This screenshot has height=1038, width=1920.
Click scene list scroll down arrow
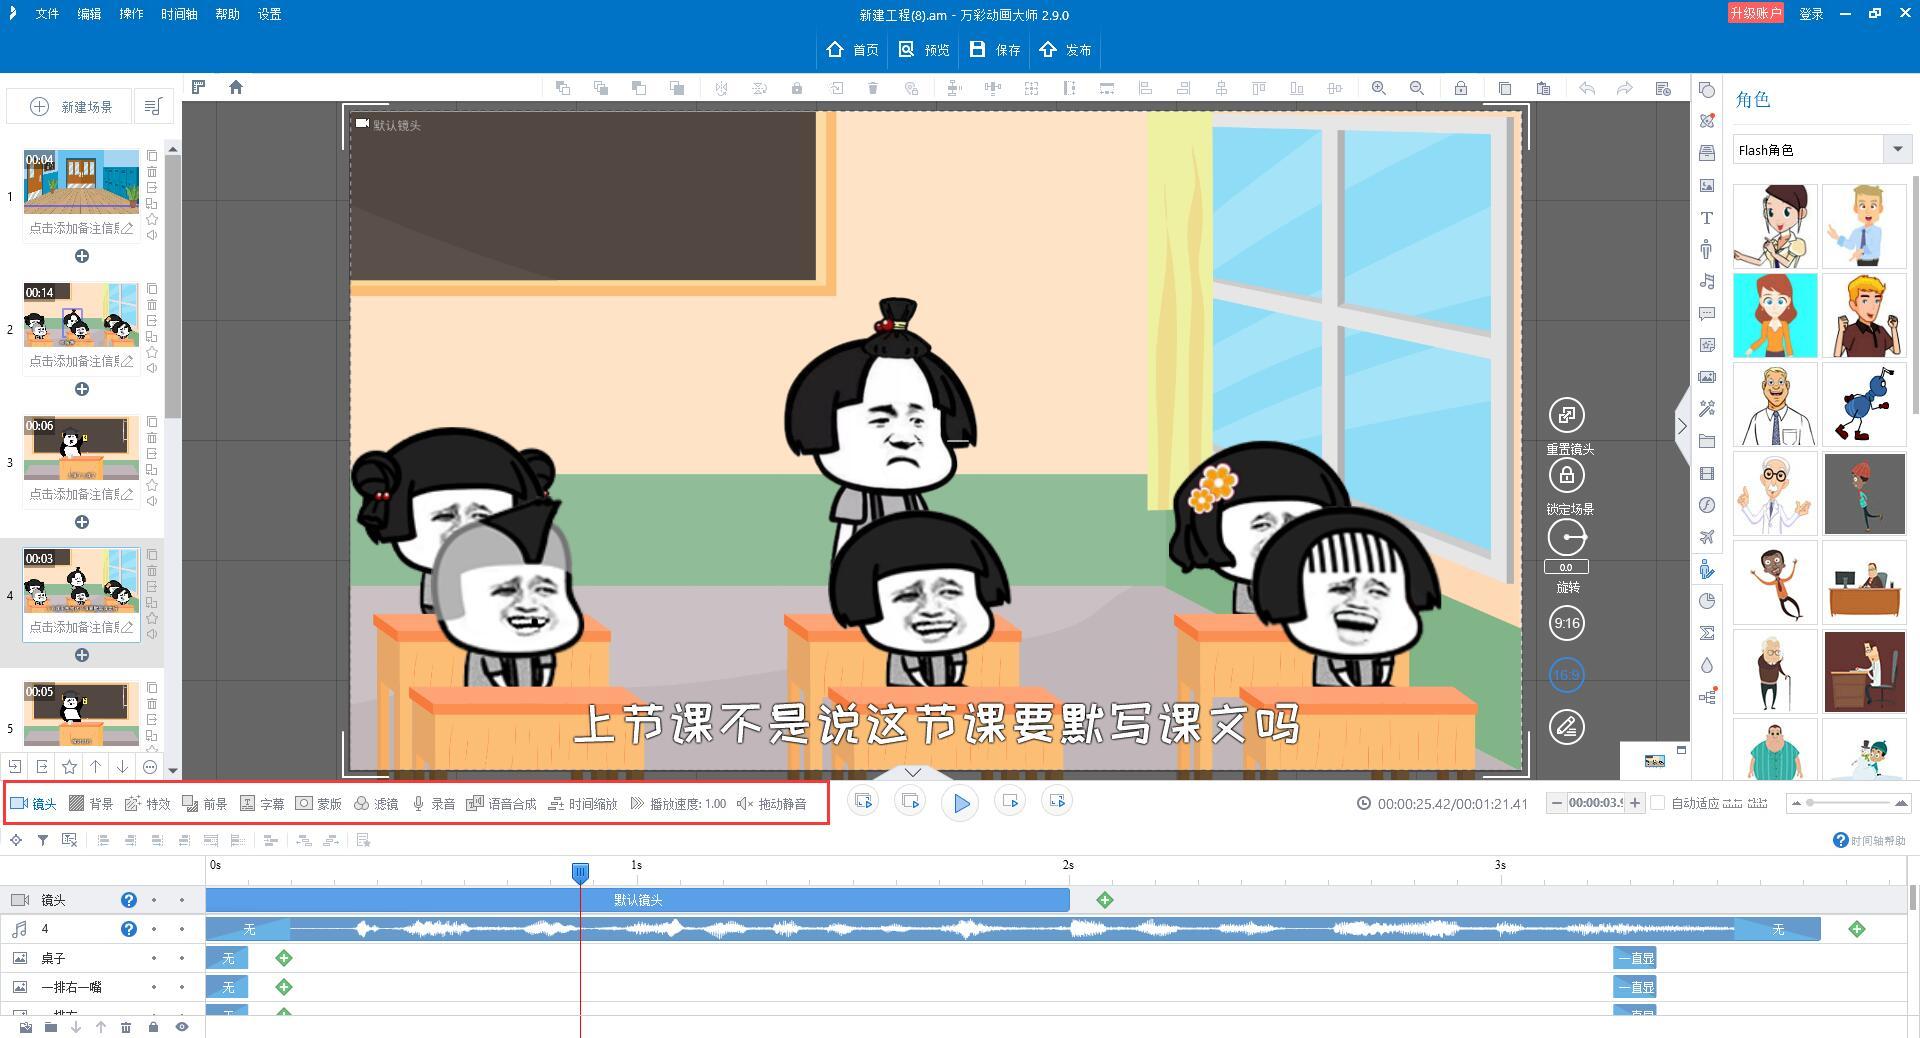(x=173, y=770)
